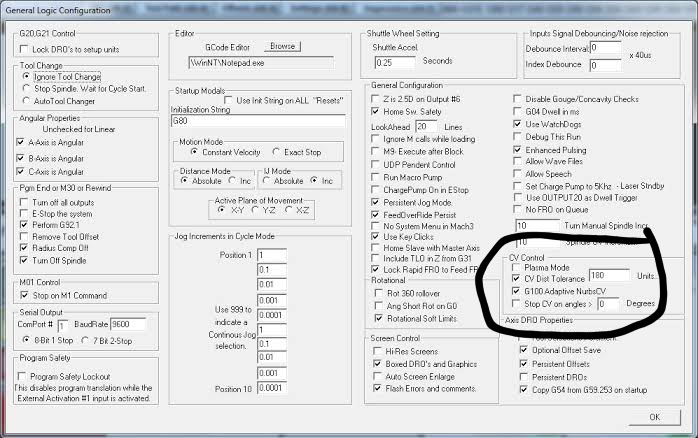Enable E-Stop the system checkbox
698x438 pixels.
24,213
